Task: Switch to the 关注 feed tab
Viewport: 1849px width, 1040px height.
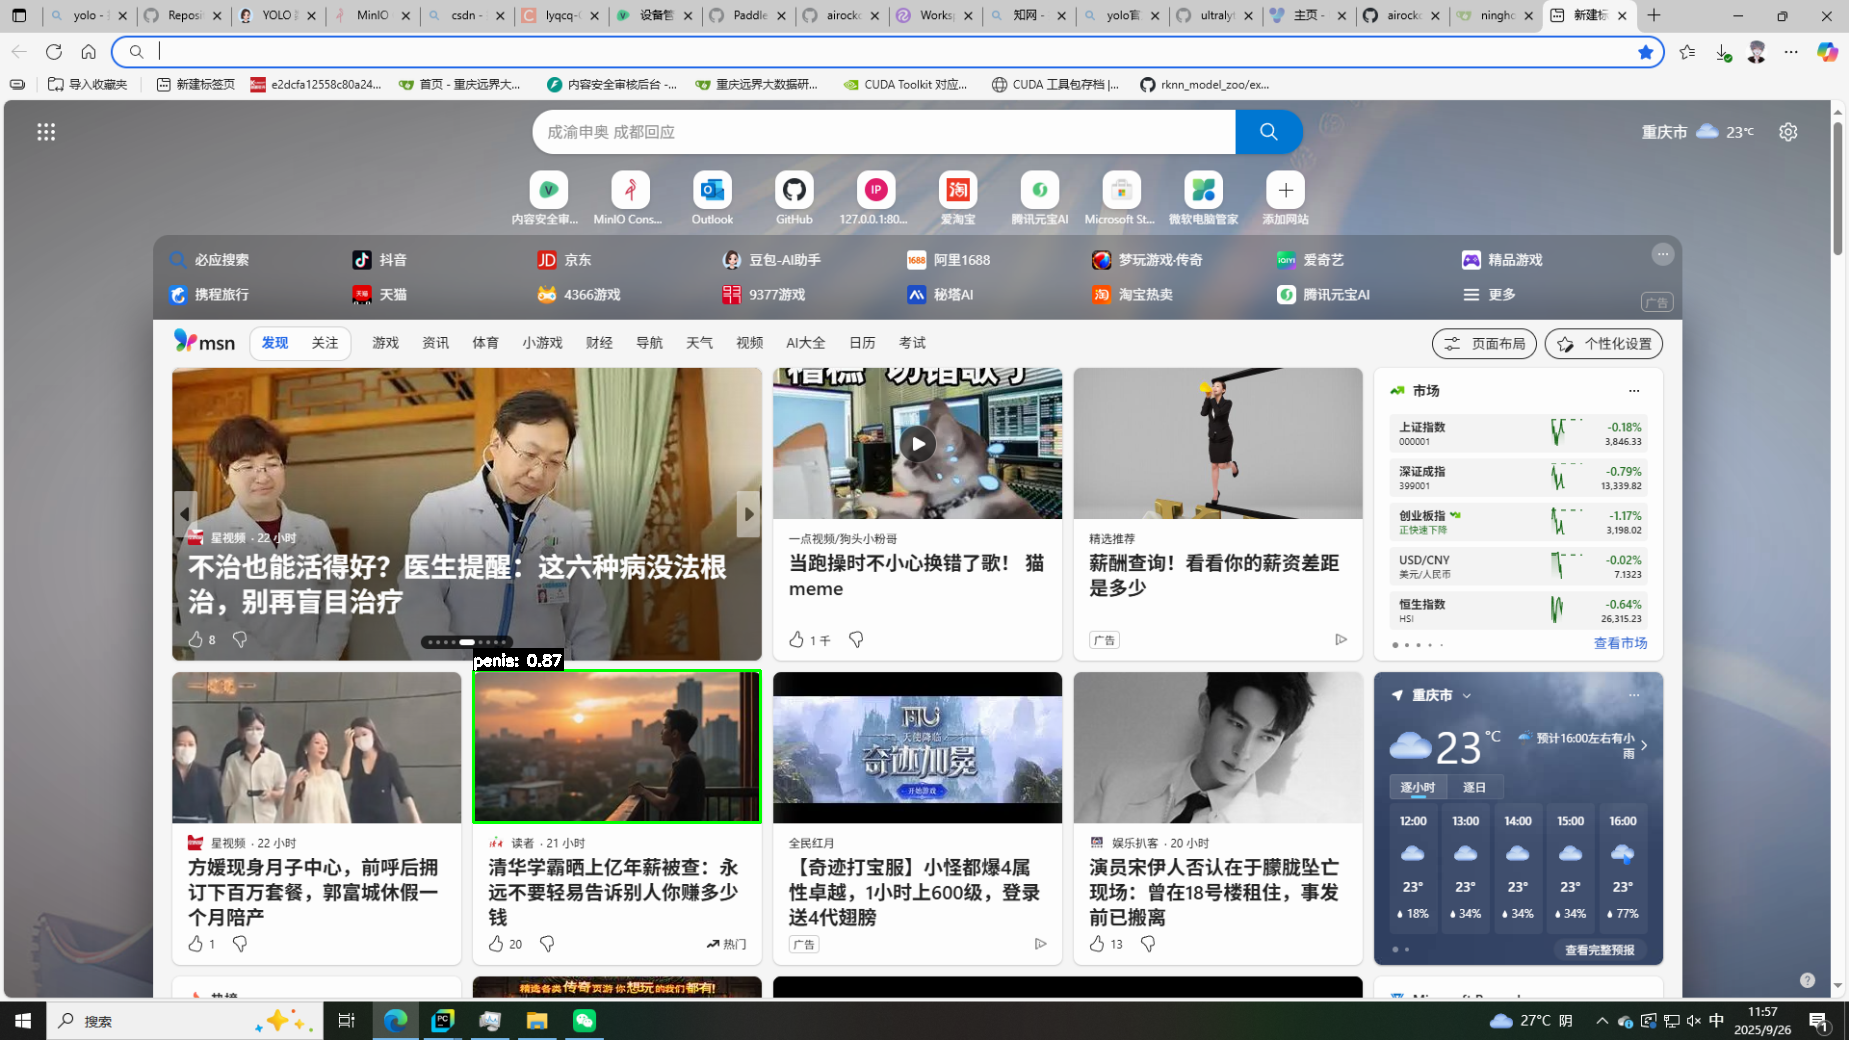Action: 325,343
